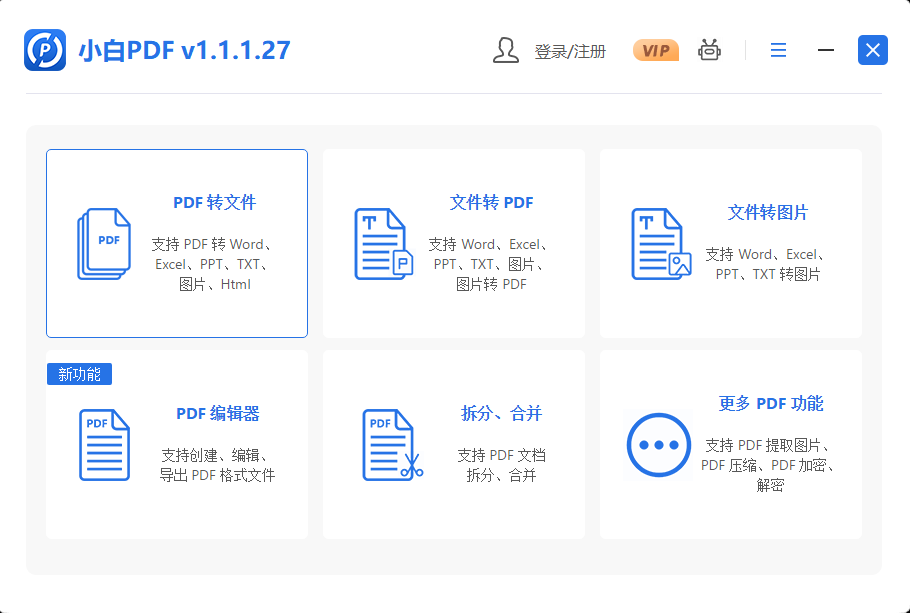Click text PPT、TXT 转图片
The image size is (910, 613).
pos(768,274)
